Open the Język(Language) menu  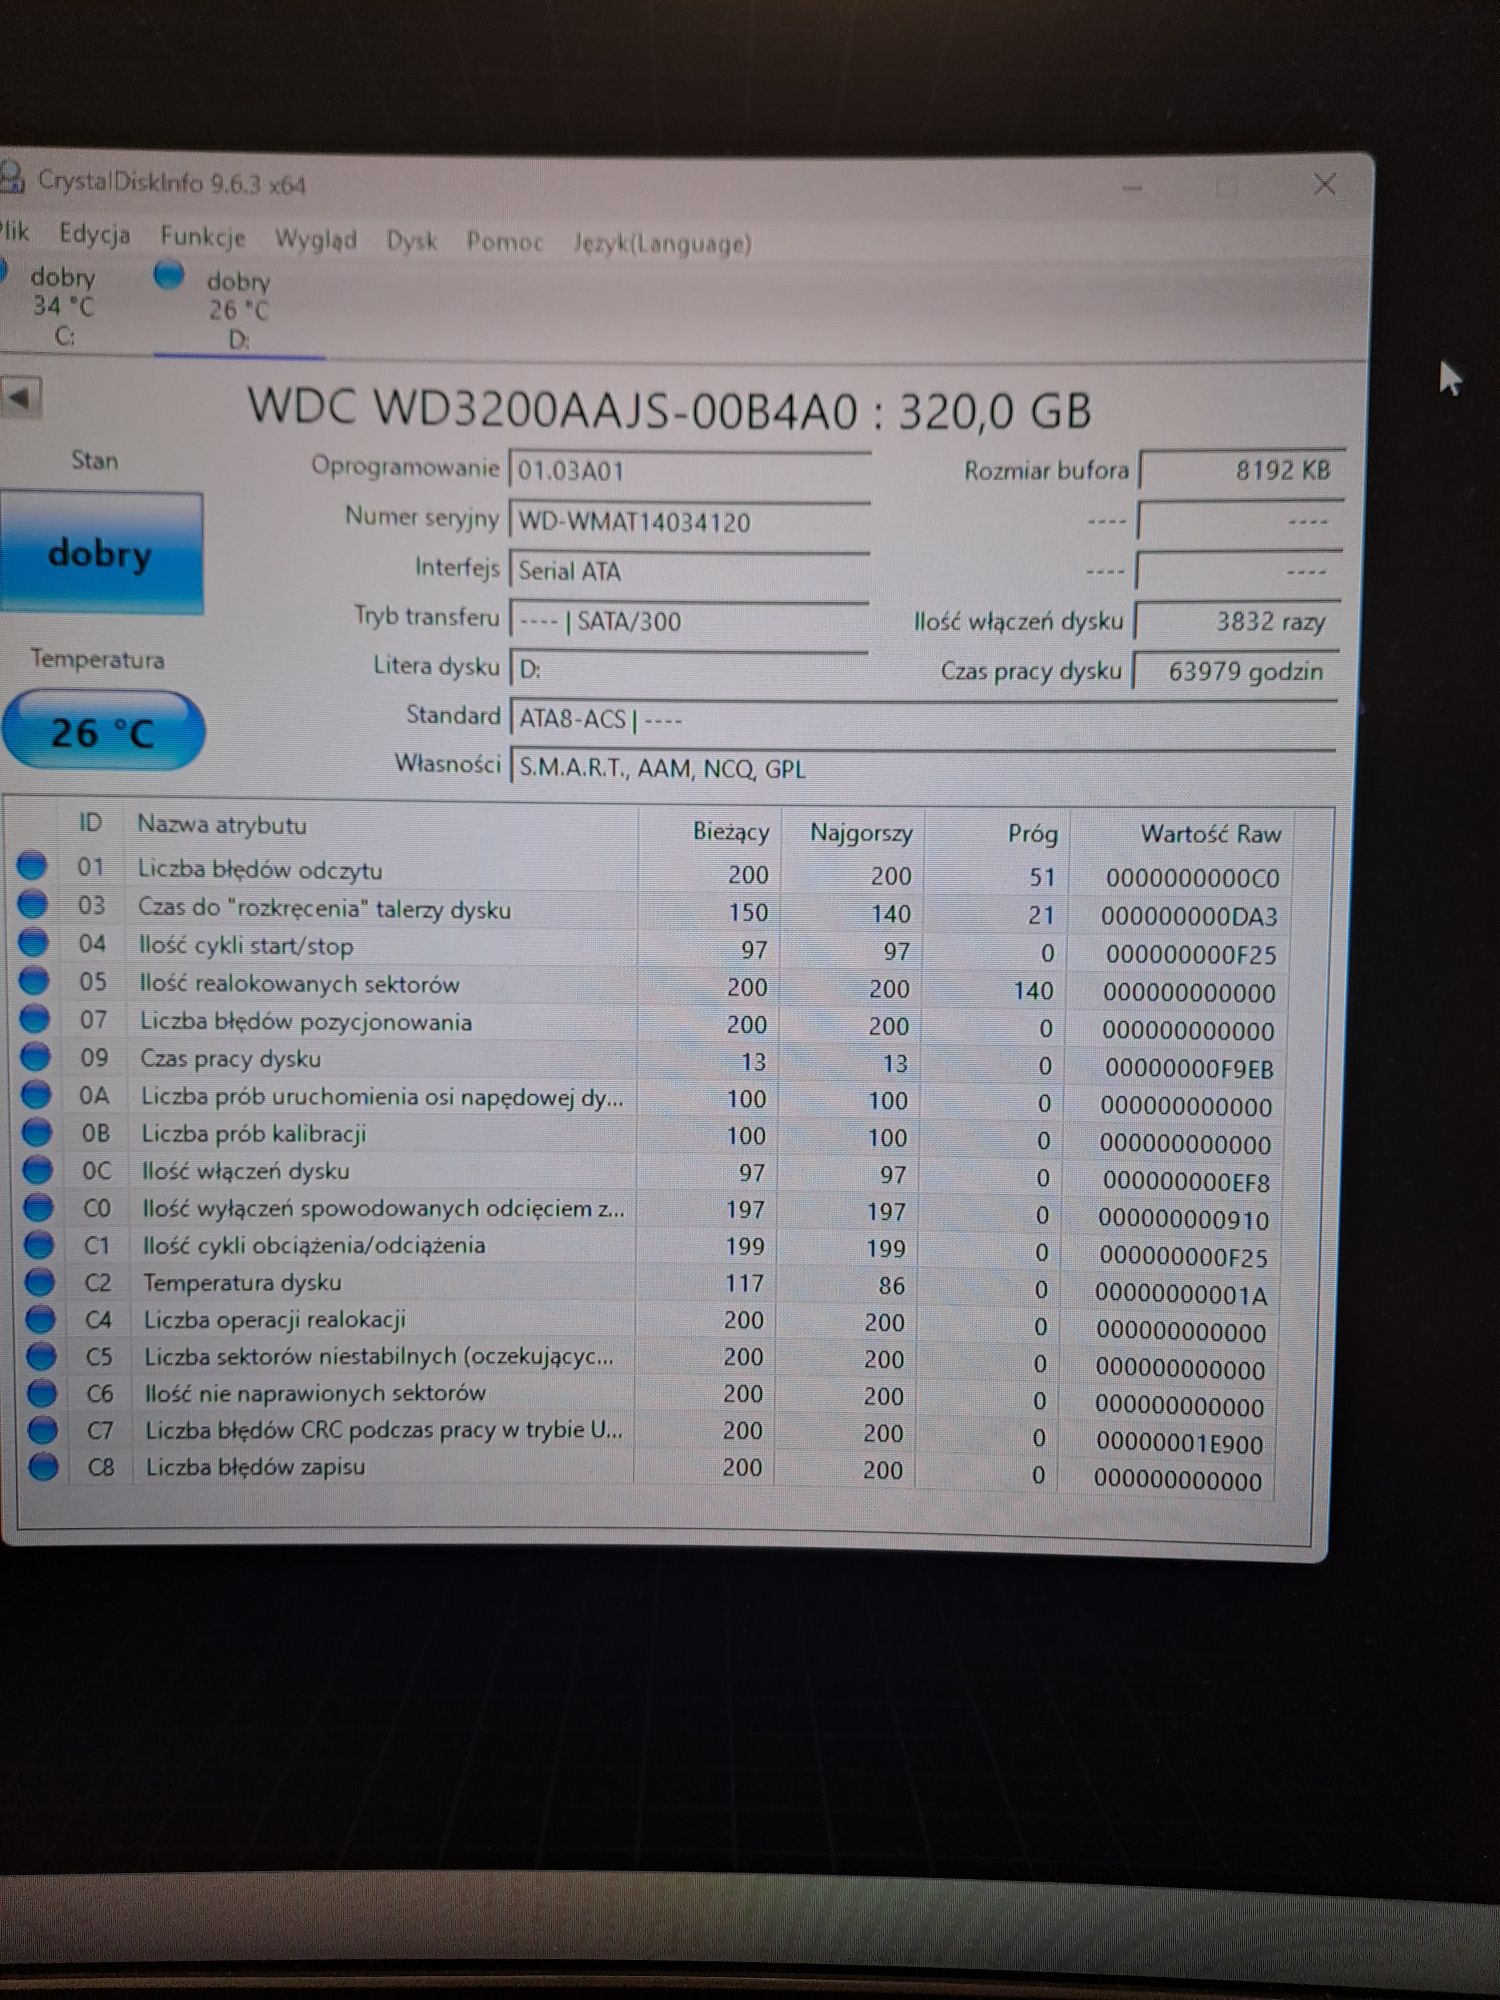(662, 244)
